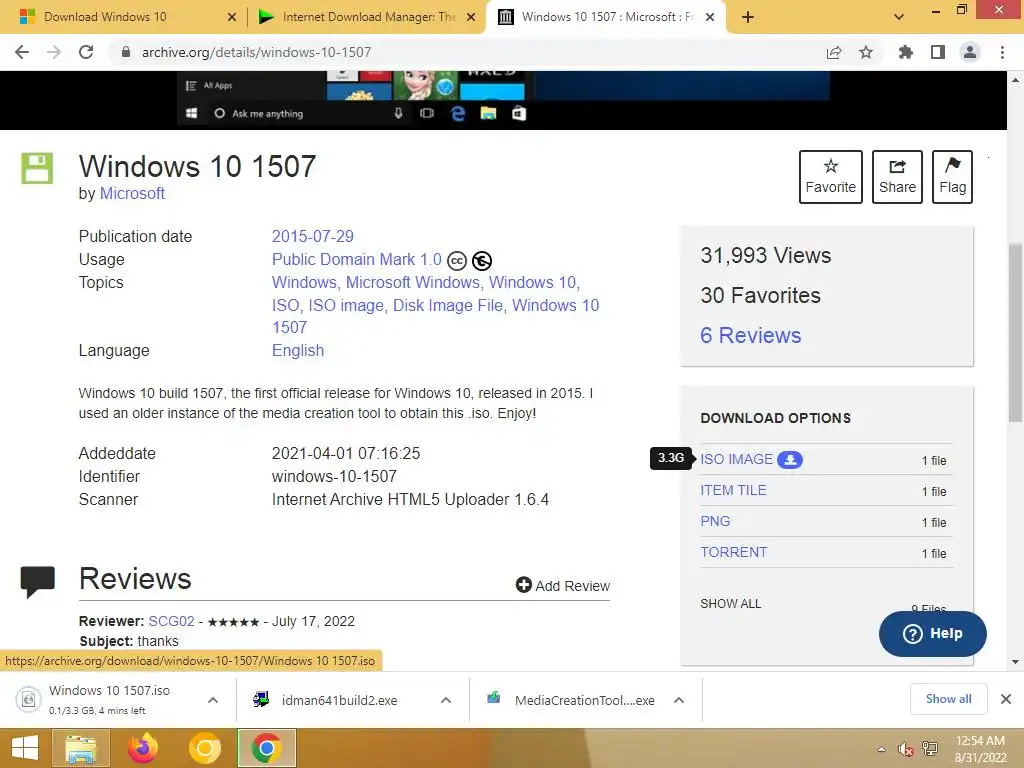1024x768 pixels.
Task: Click the Windows 10 screenshot preview image
Action: (x=503, y=101)
